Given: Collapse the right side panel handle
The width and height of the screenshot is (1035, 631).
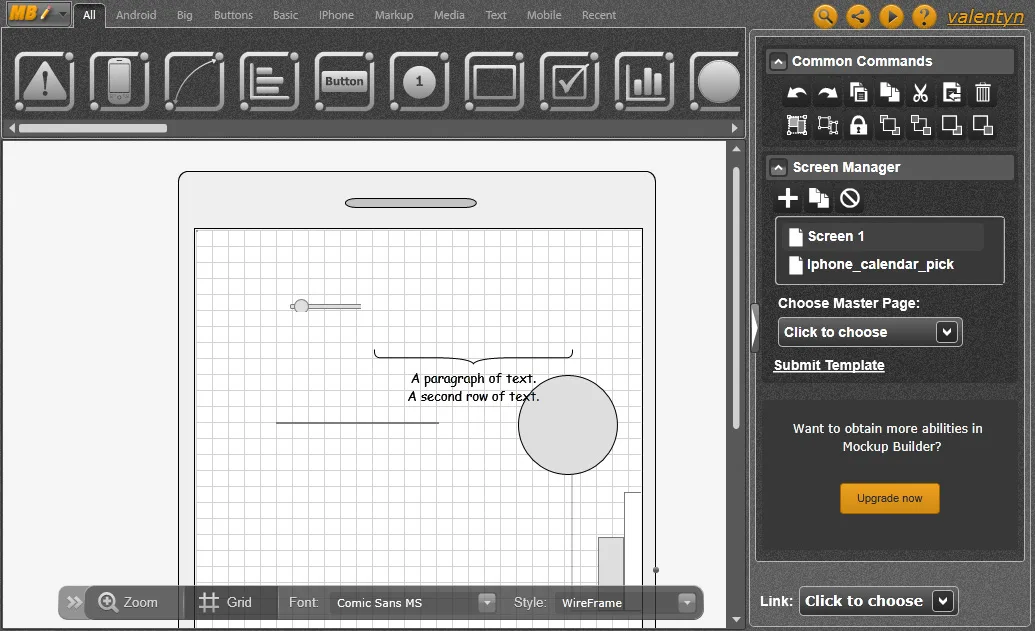Looking at the screenshot, I should click(755, 328).
